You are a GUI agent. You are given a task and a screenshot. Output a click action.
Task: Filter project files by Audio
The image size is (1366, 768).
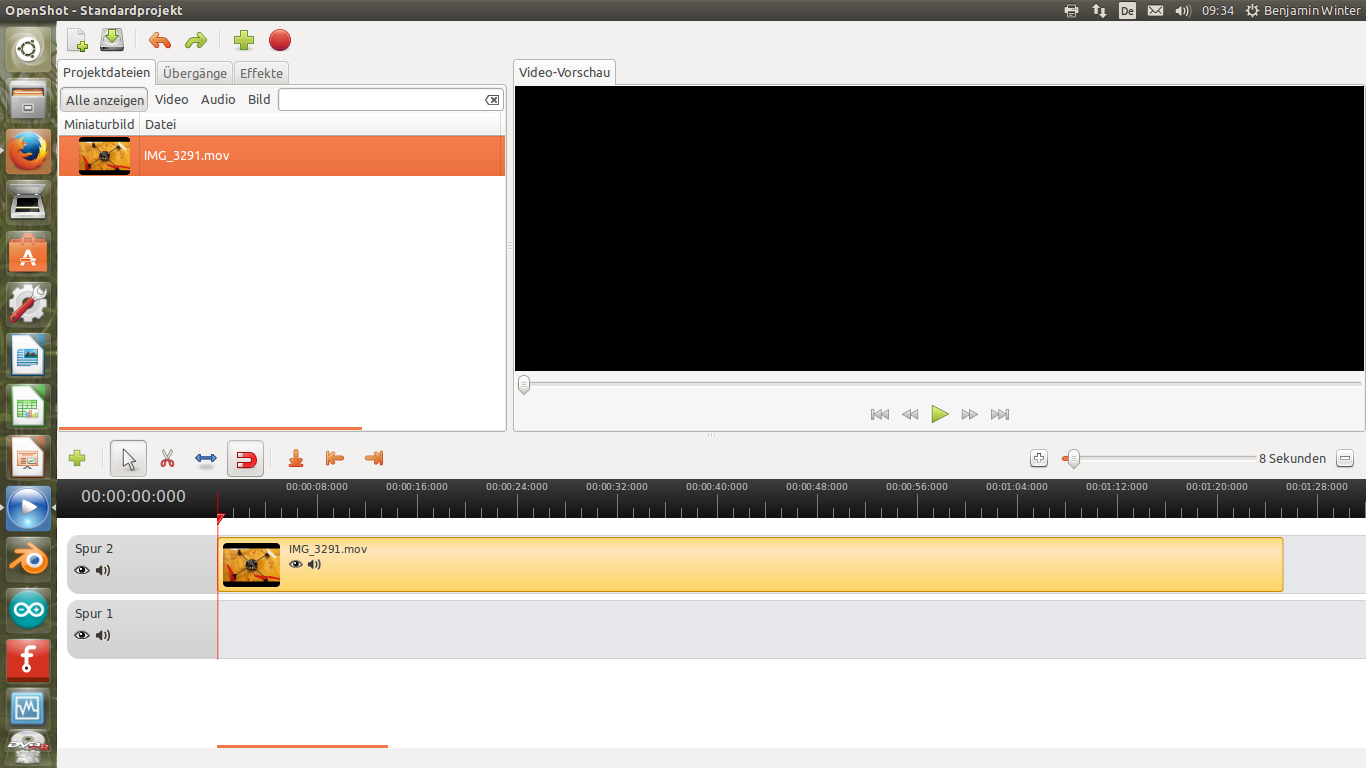tap(218, 100)
